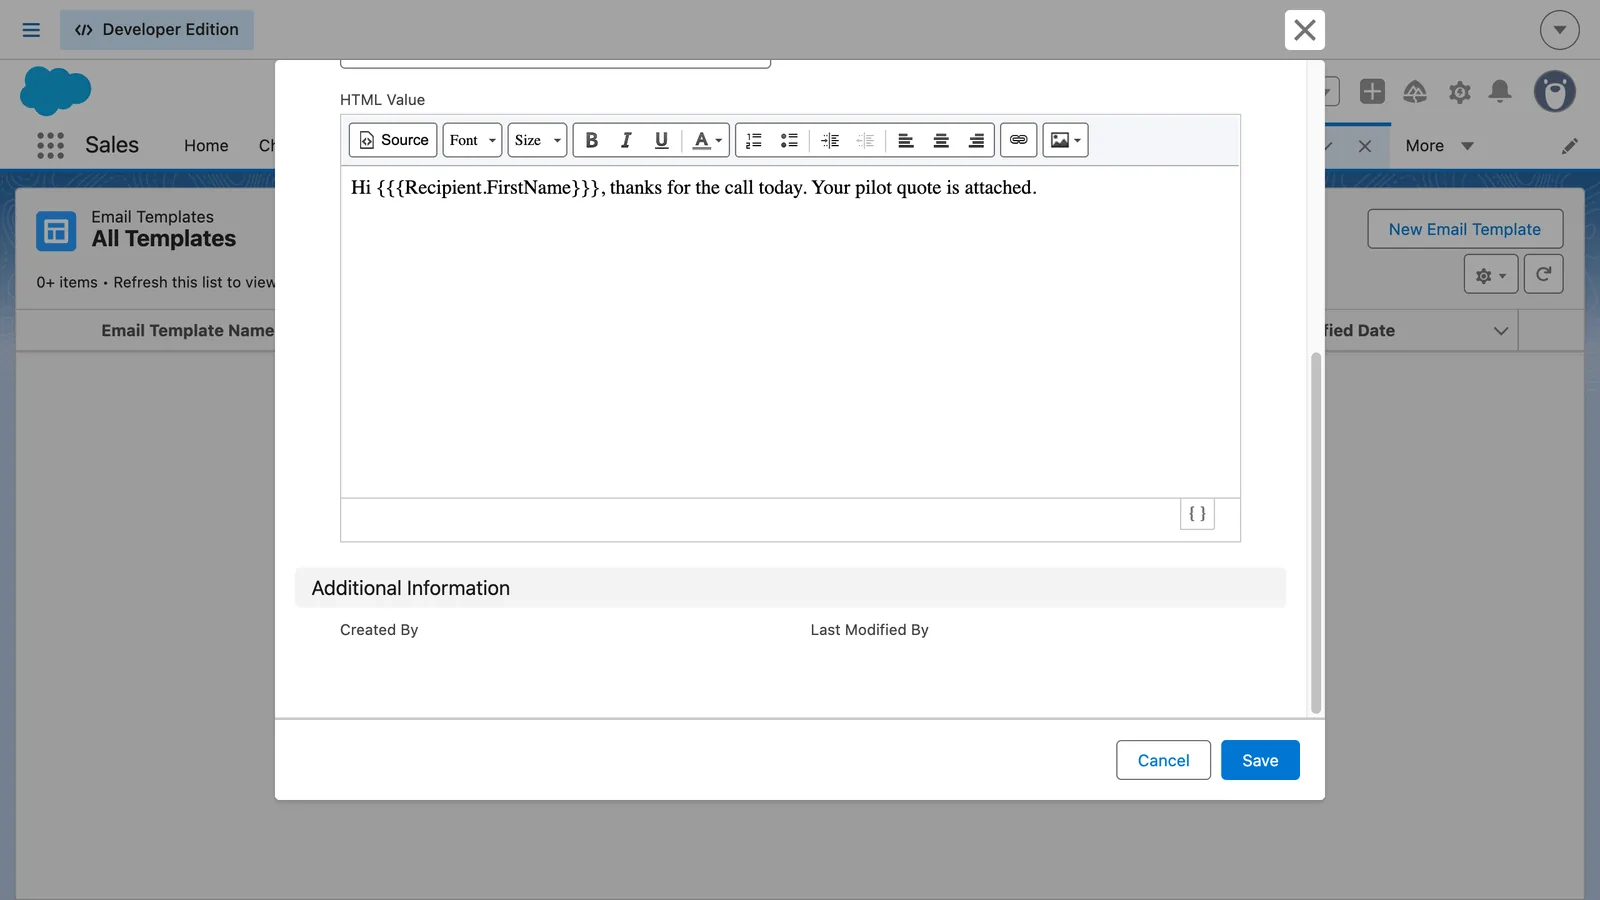Toggle Source view in editor
Viewport: 1600px width, 900px height.
pyautogui.click(x=393, y=140)
